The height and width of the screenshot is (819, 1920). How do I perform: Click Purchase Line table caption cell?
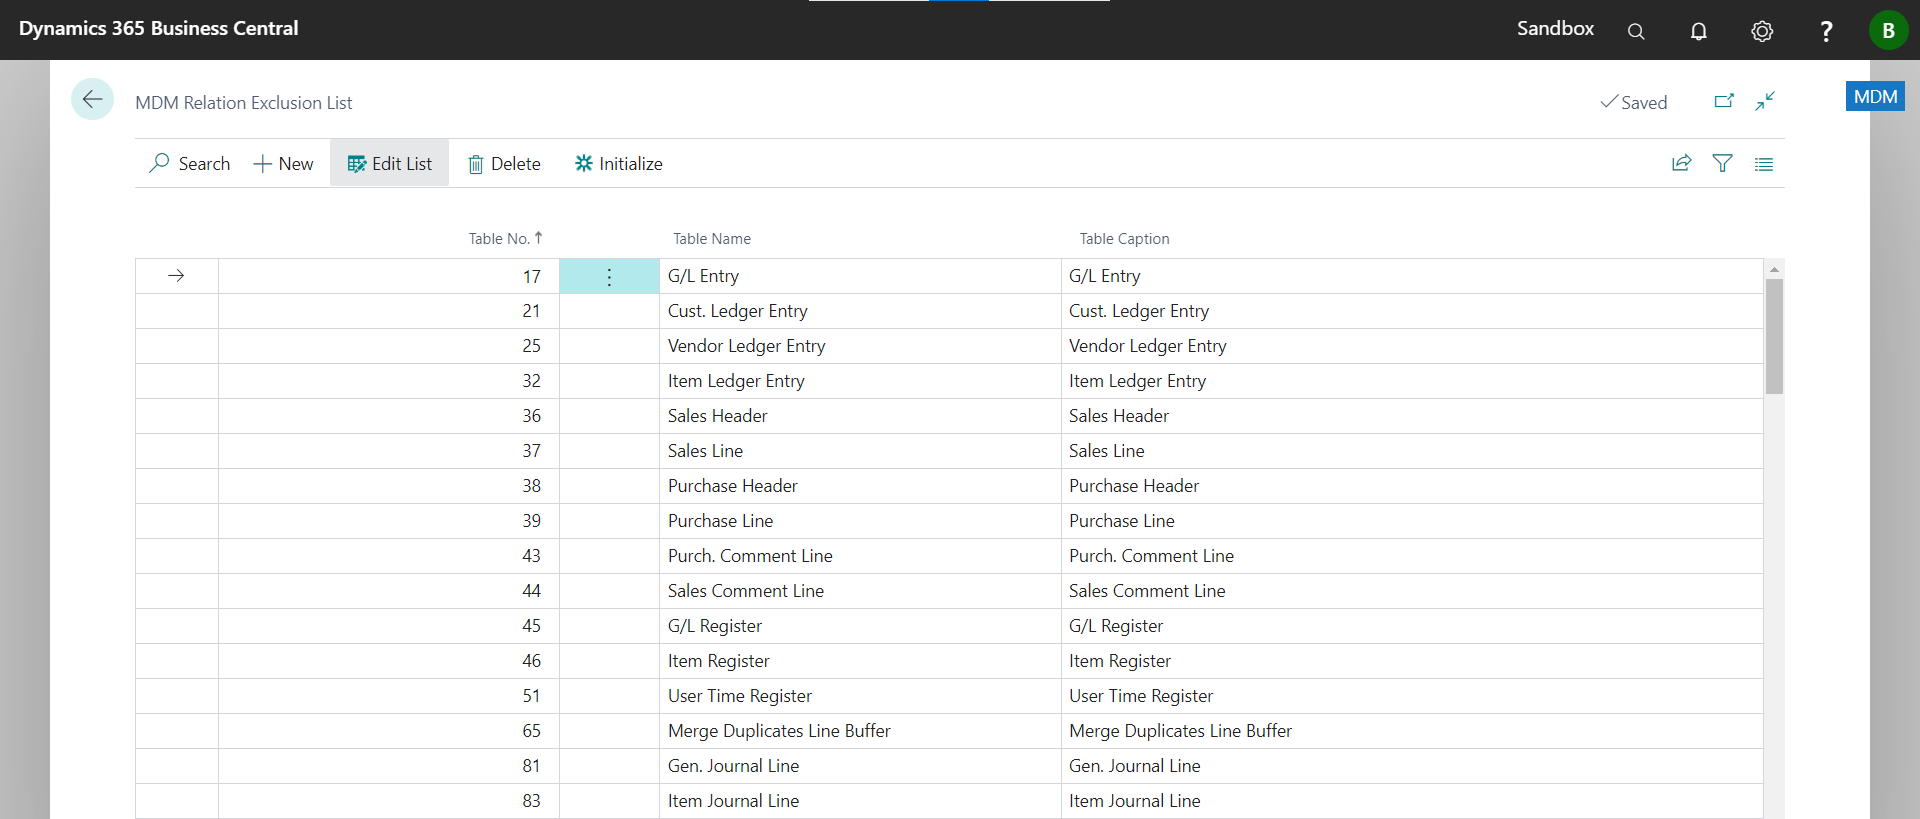[1412, 521]
